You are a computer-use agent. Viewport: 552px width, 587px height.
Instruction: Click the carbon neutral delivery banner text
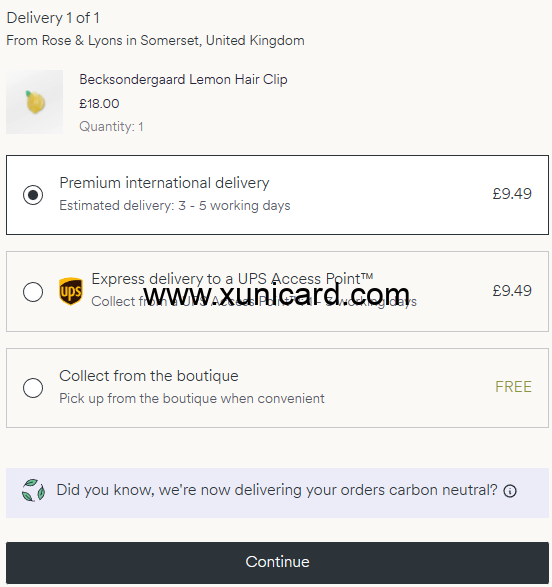277,490
